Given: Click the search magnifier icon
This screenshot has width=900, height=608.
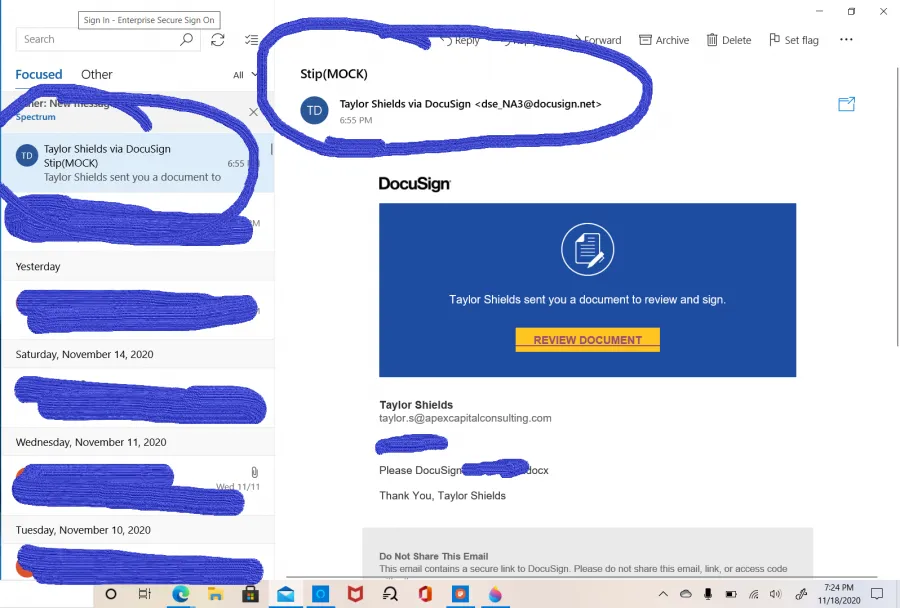Looking at the screenshot, I should click(x=187, y=40).
